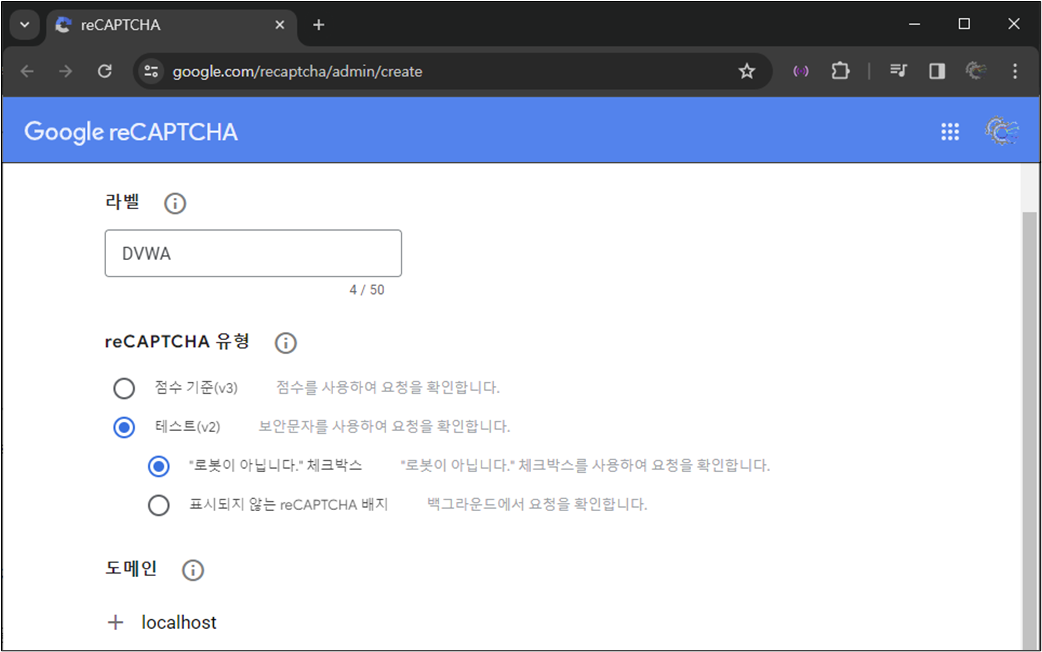
Task: Maximize the browser window
Action: pyautogui.click(x=964, y=25)
